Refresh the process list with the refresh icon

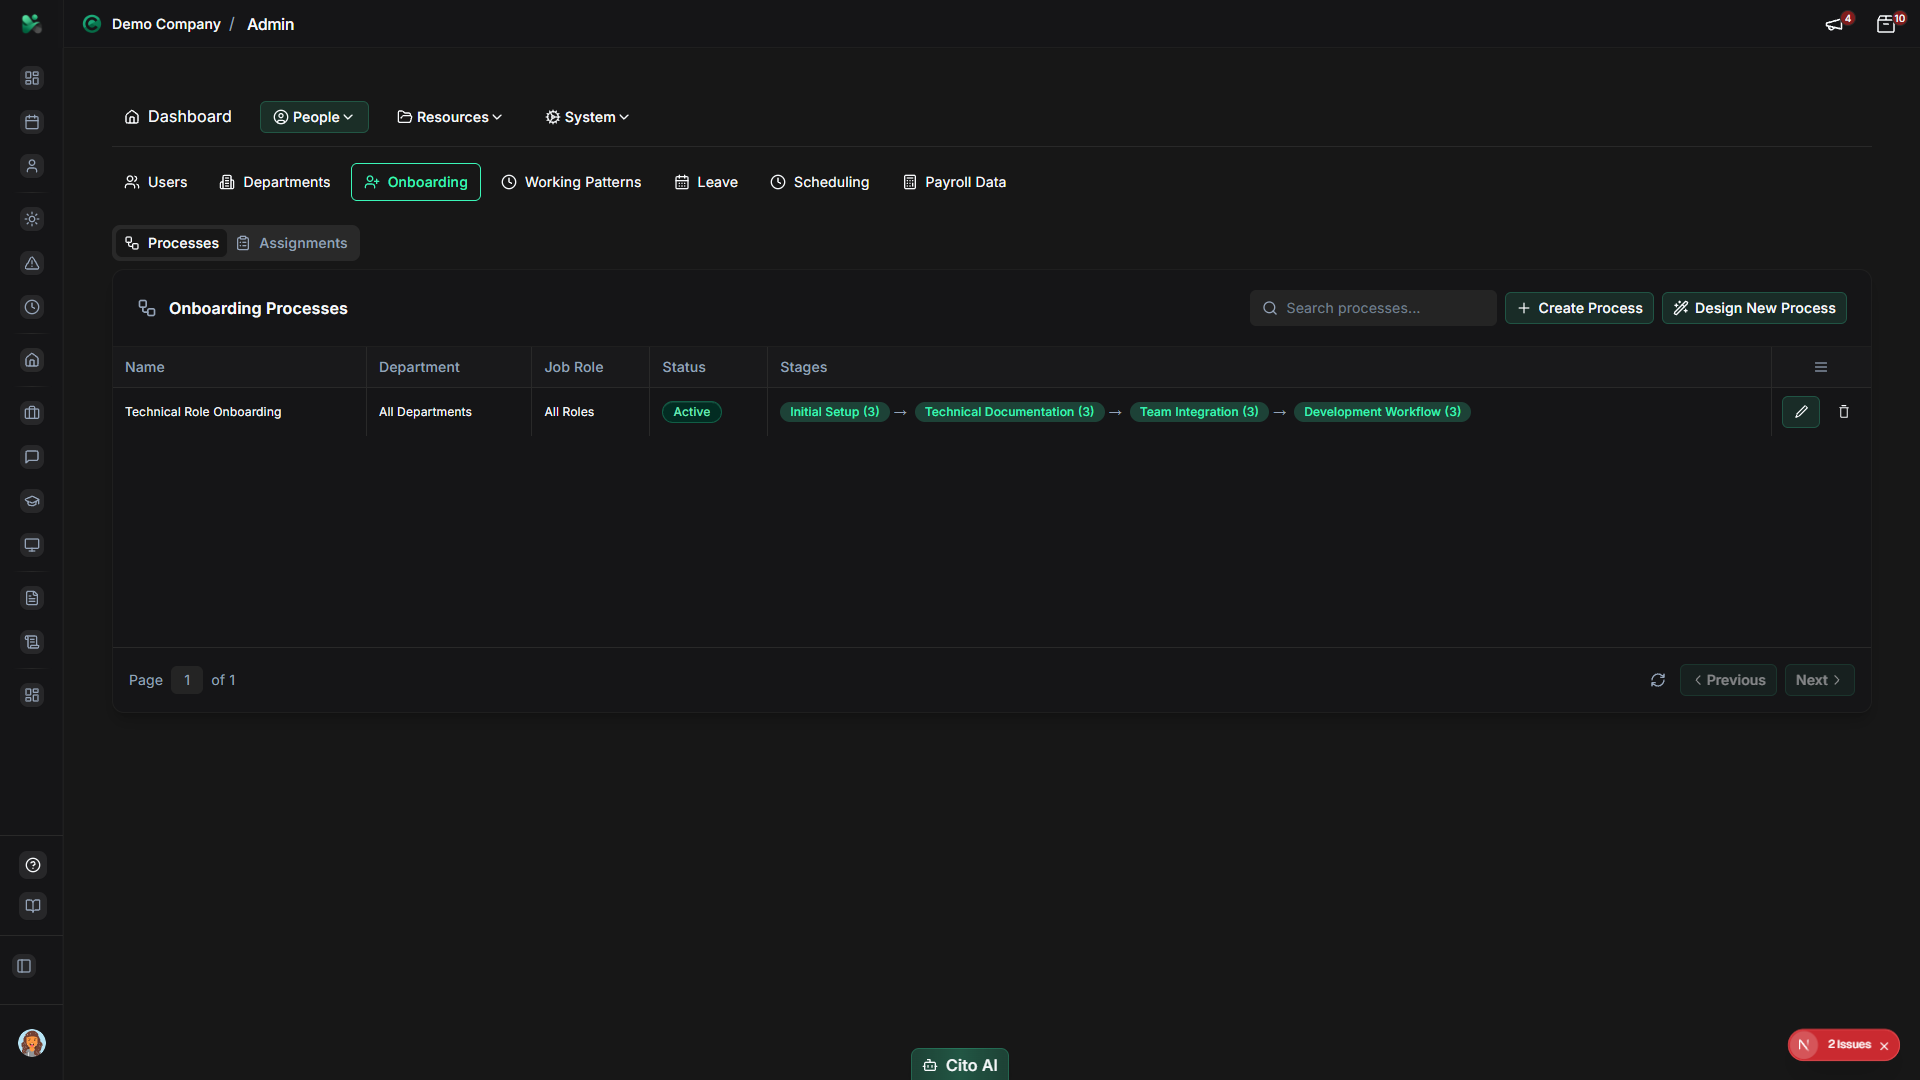point(1658,680)
